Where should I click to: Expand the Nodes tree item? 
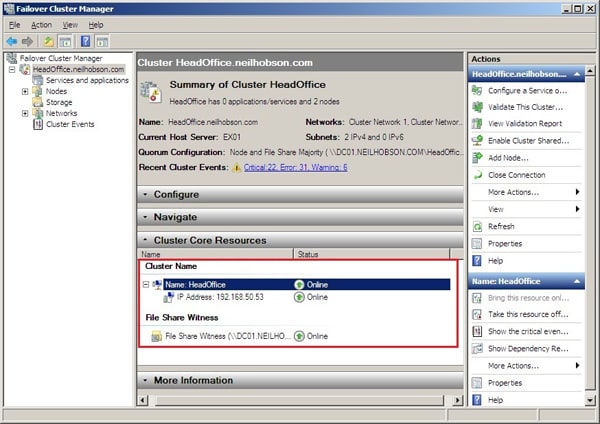(x=25, y=91)
